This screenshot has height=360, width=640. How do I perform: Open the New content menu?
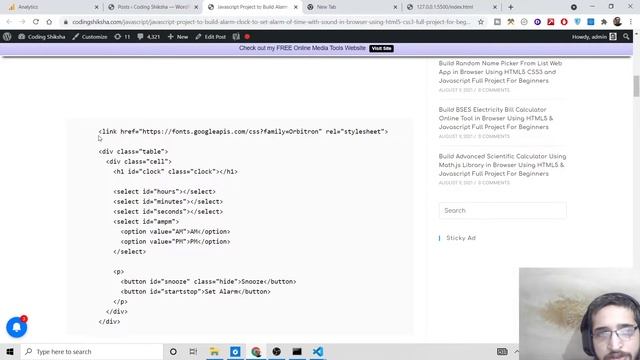pyautogui.click(x=178, y=37)
